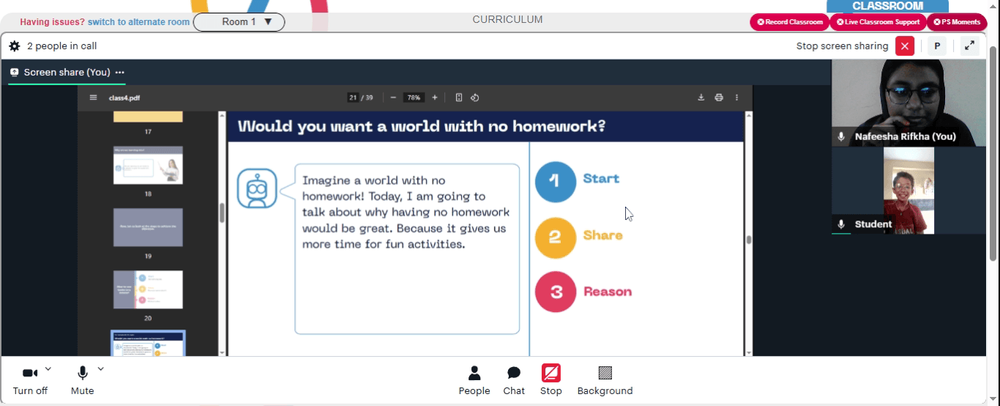This screenshot has width=1000, height=406.
Task: Click the P button in call header
Action: pos(937,46)
